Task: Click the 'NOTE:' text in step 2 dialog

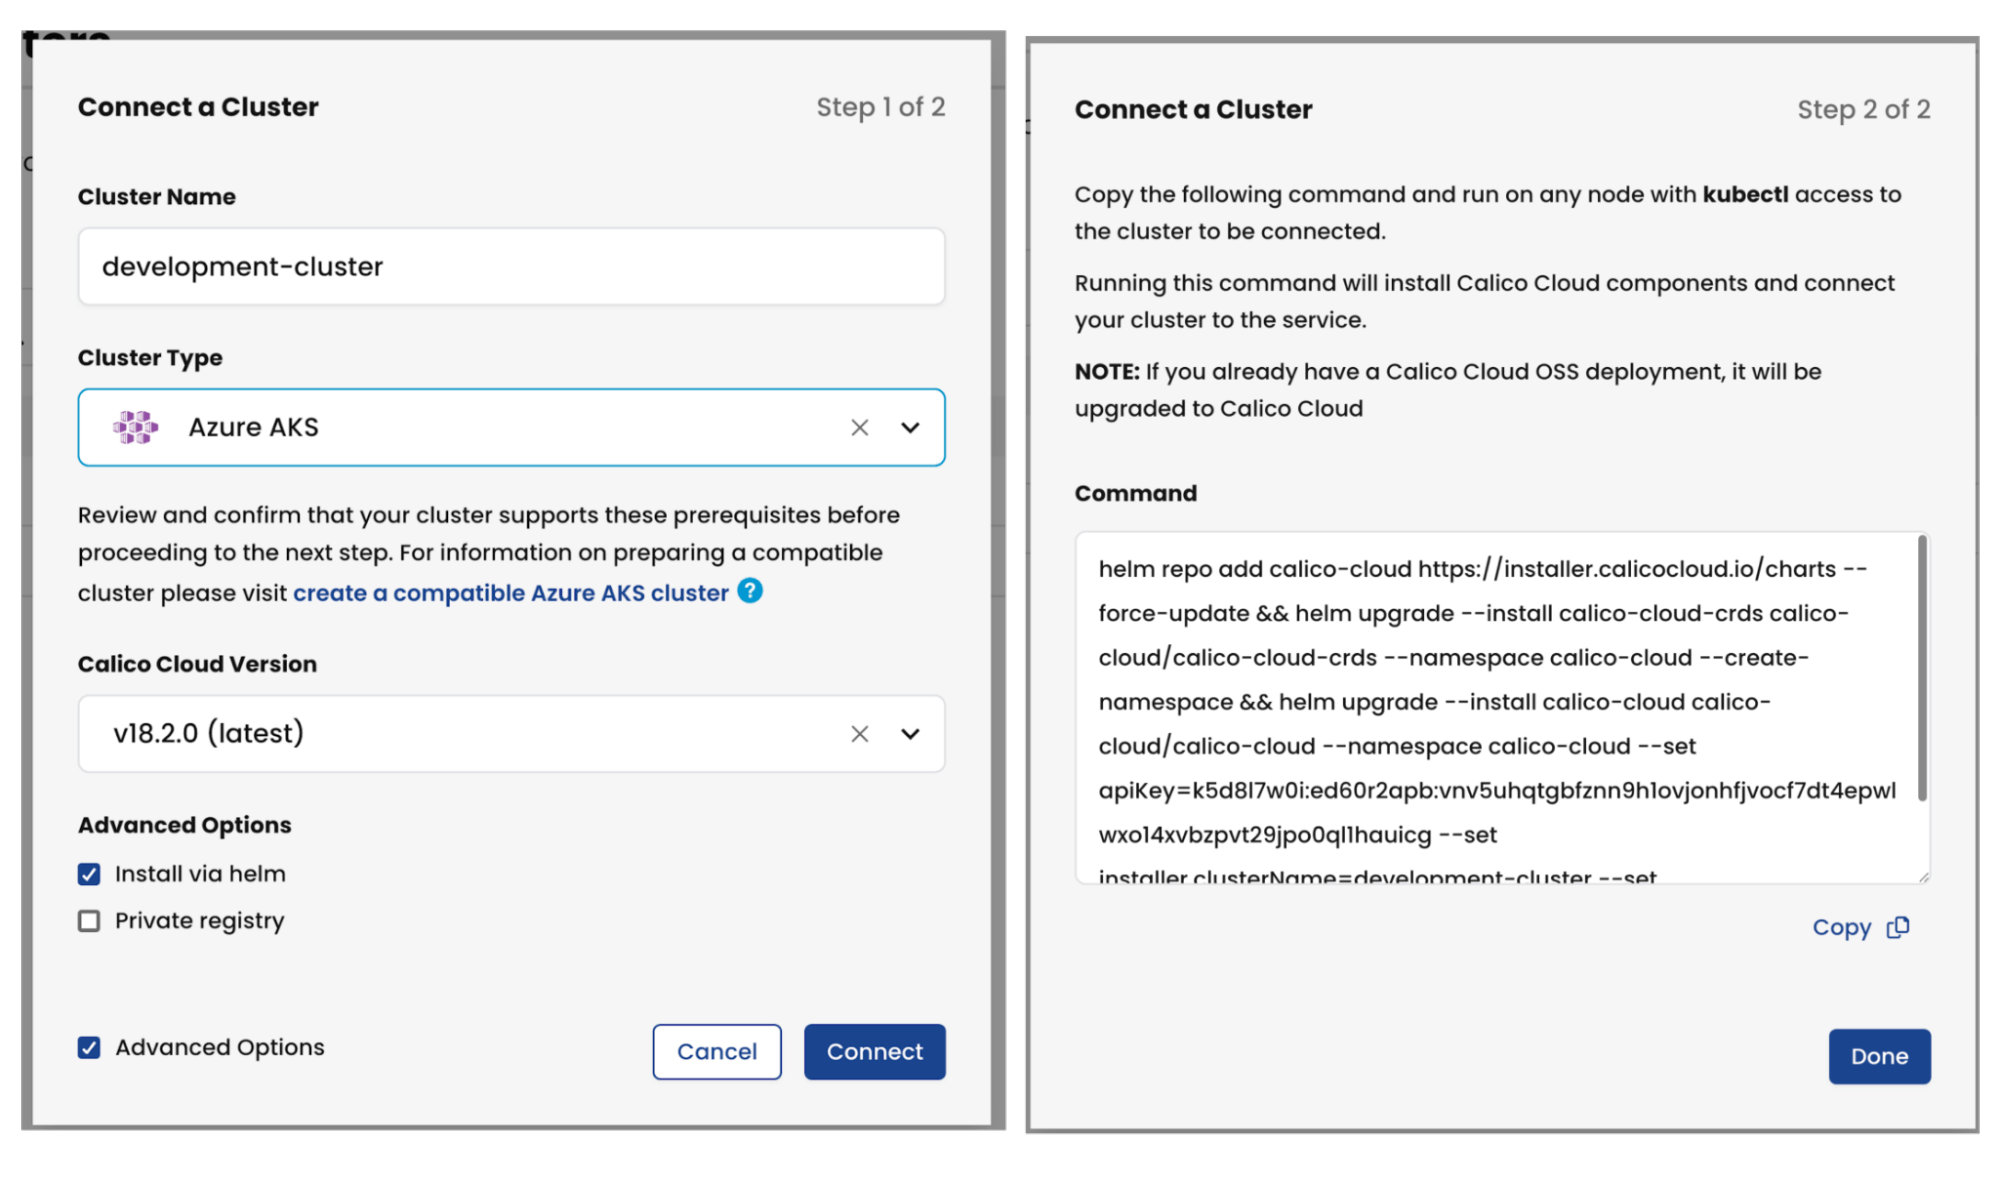Action: point(1107,372)
